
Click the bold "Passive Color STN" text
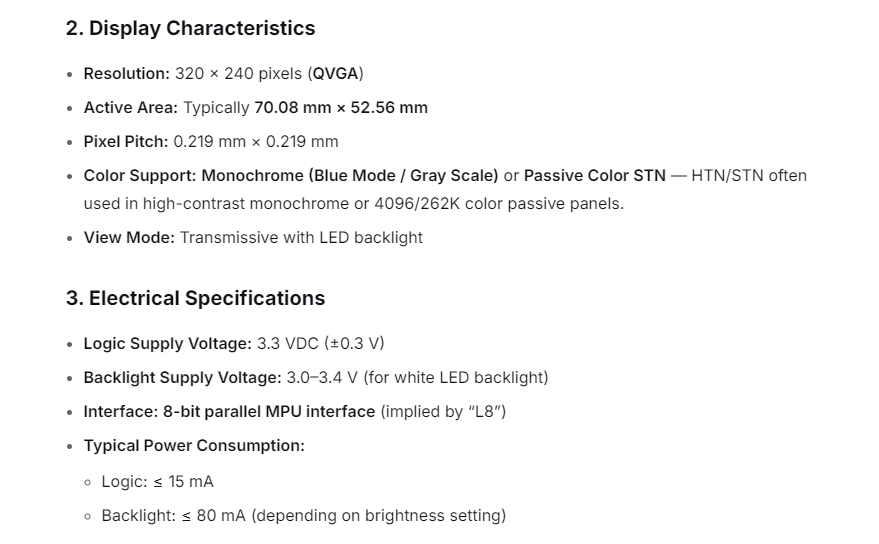pyautogui.click(x=594, y=175)
